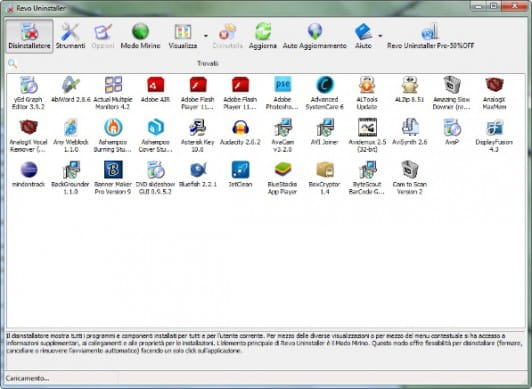Screen dimensions: 532x389
Task: Open Auto Aggiornamento
Action: pyautogui.click(x=315, y=36)
